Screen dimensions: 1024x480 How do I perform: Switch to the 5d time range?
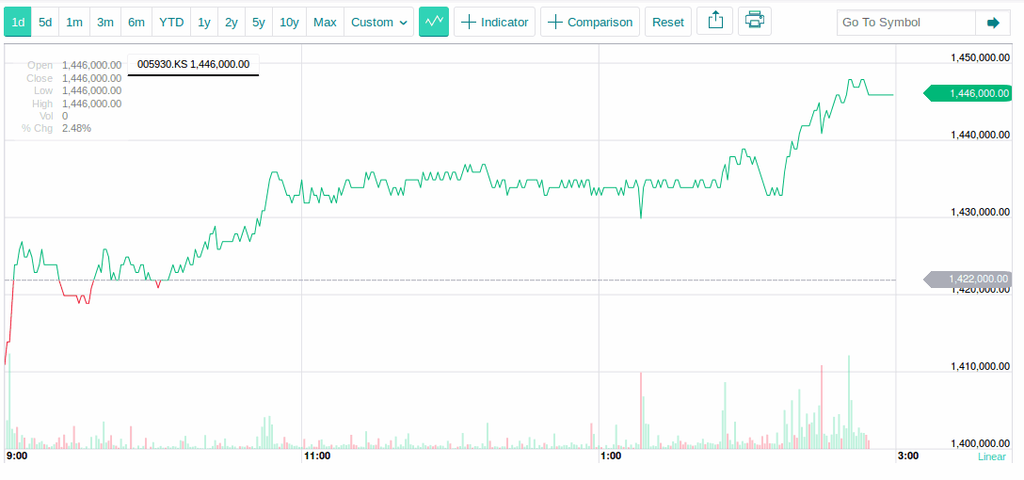pos(45,22)
